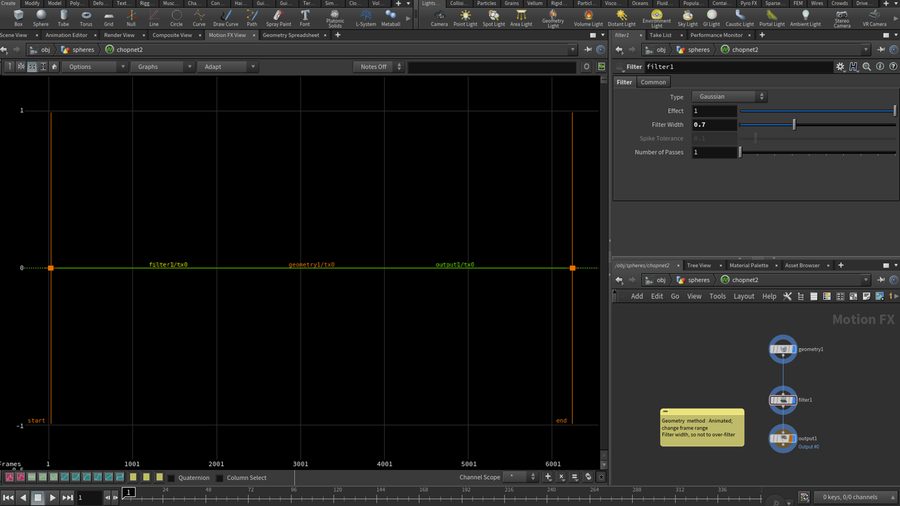Viewport: 900px width, 506px height.
Task: Select the Tube shelf tool
Action: point(63,18)
